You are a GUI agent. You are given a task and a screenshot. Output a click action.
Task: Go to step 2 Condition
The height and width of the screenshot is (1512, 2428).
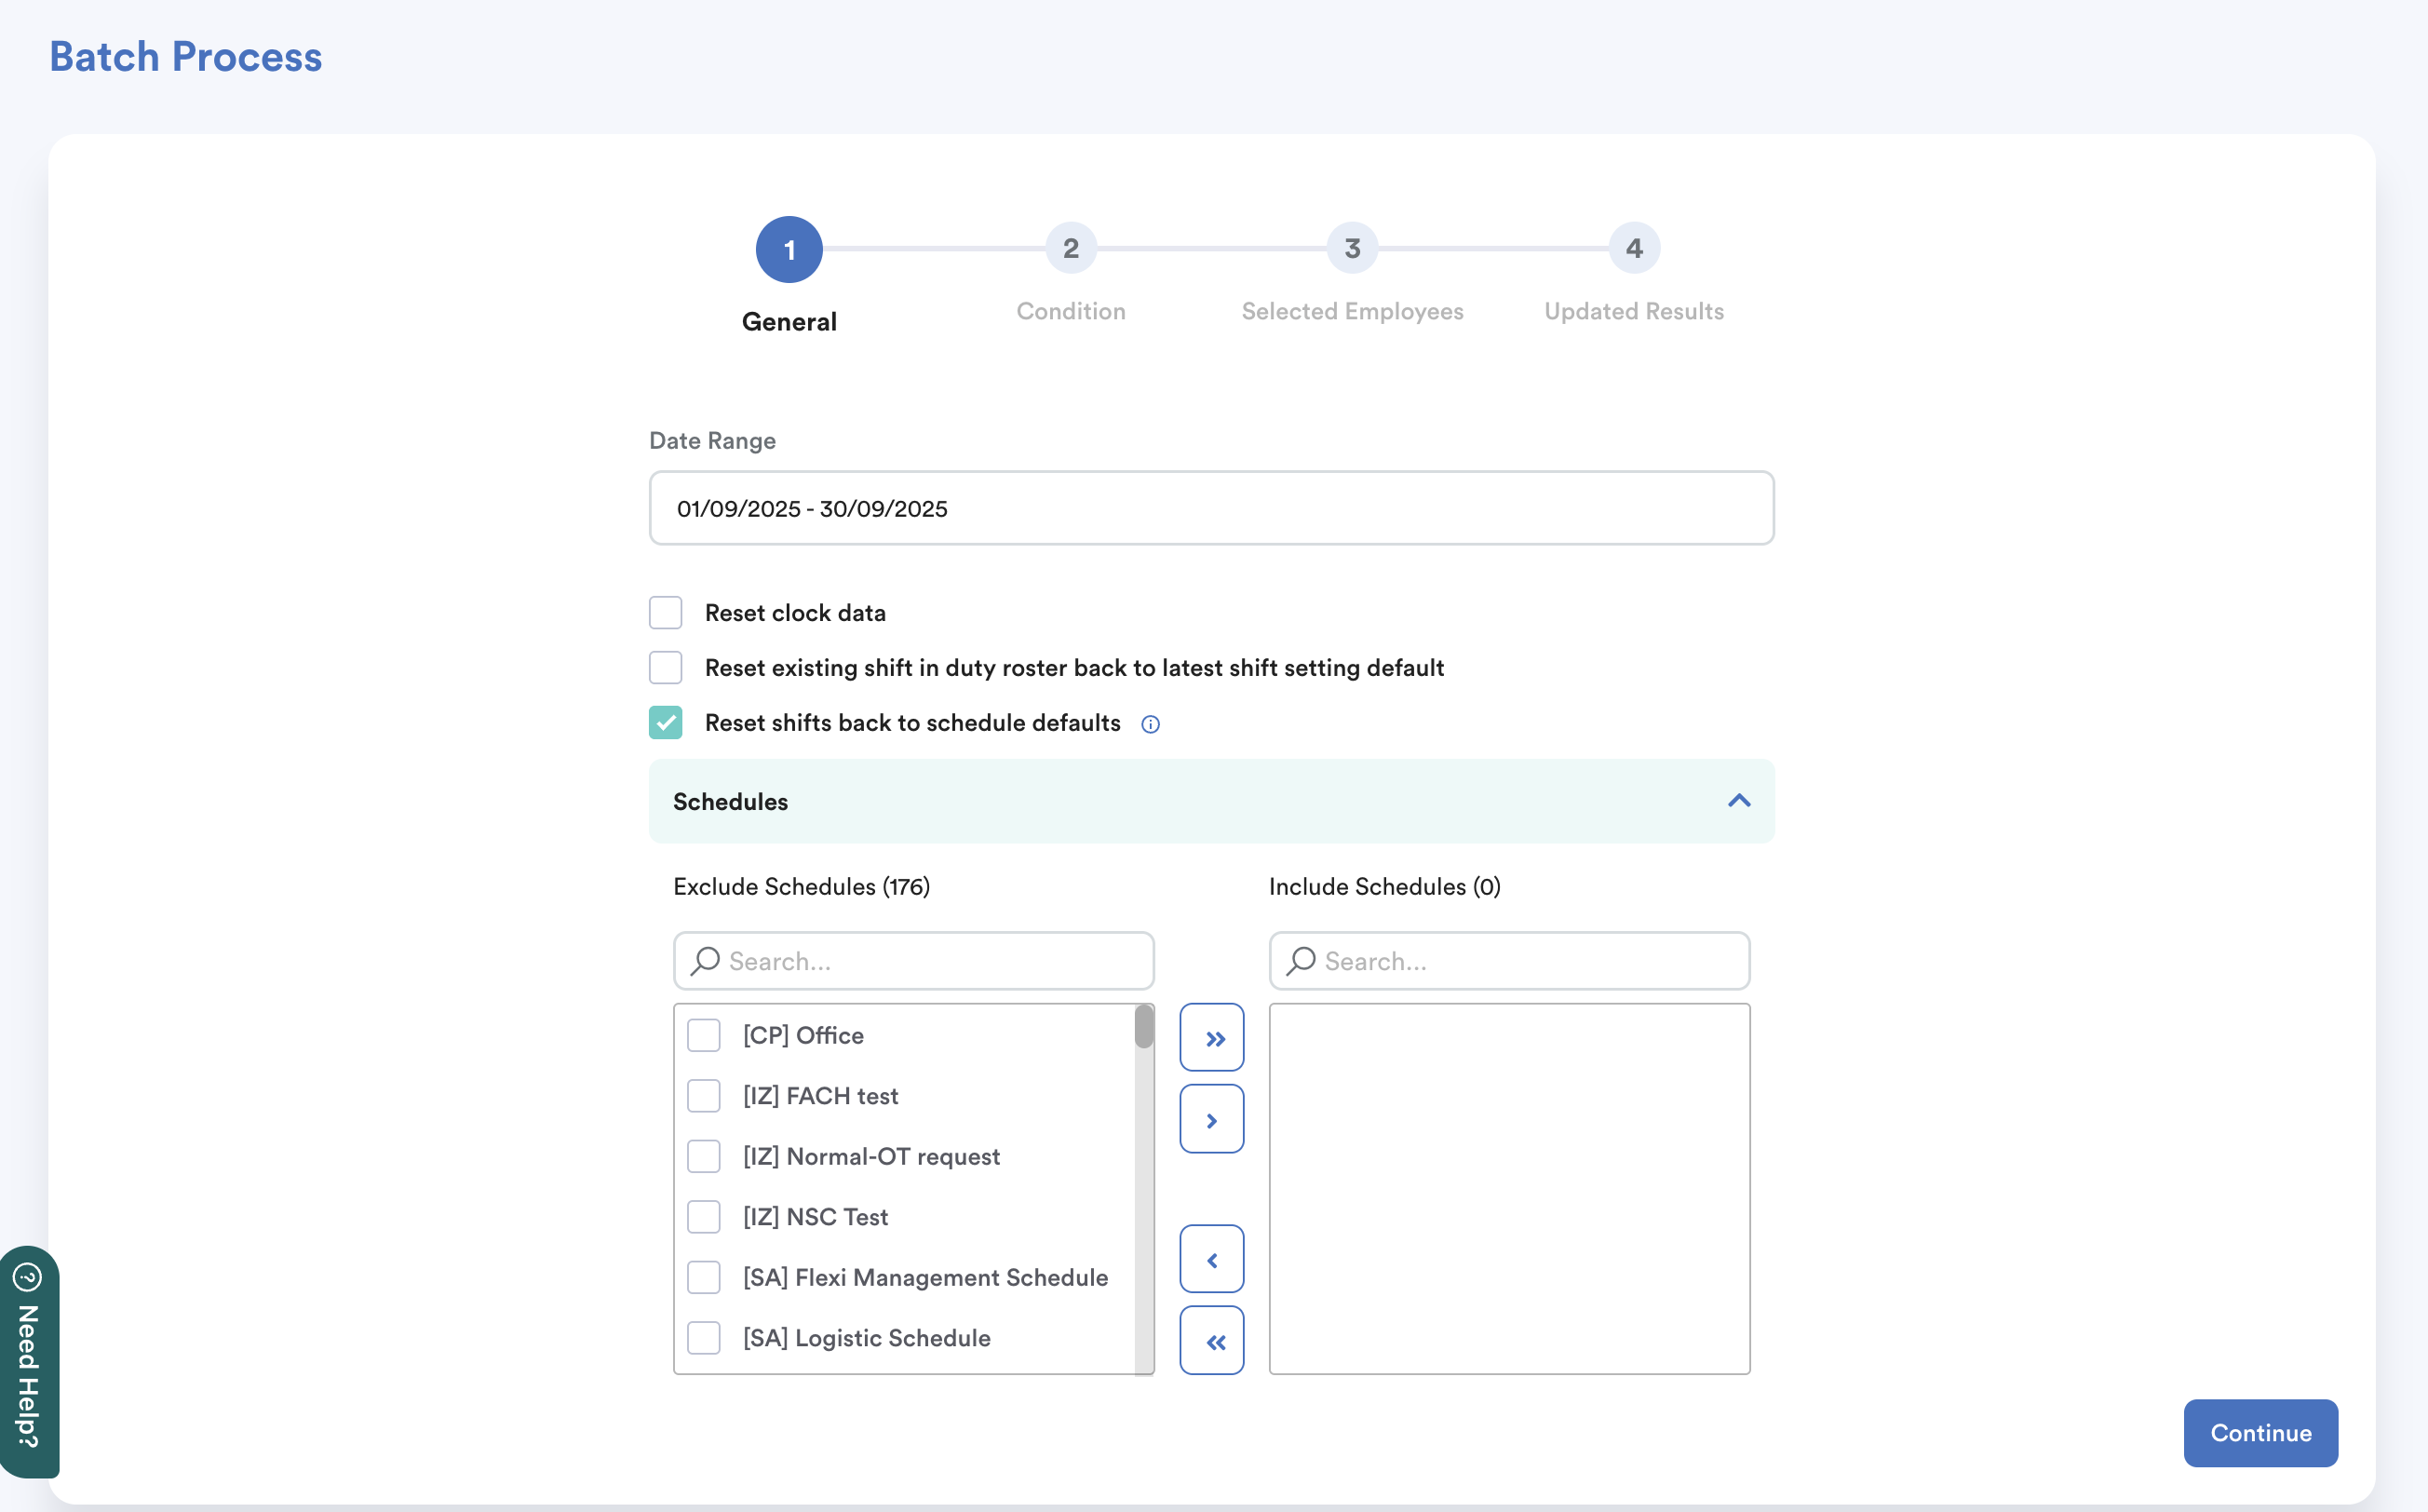tap(1070, 248)
